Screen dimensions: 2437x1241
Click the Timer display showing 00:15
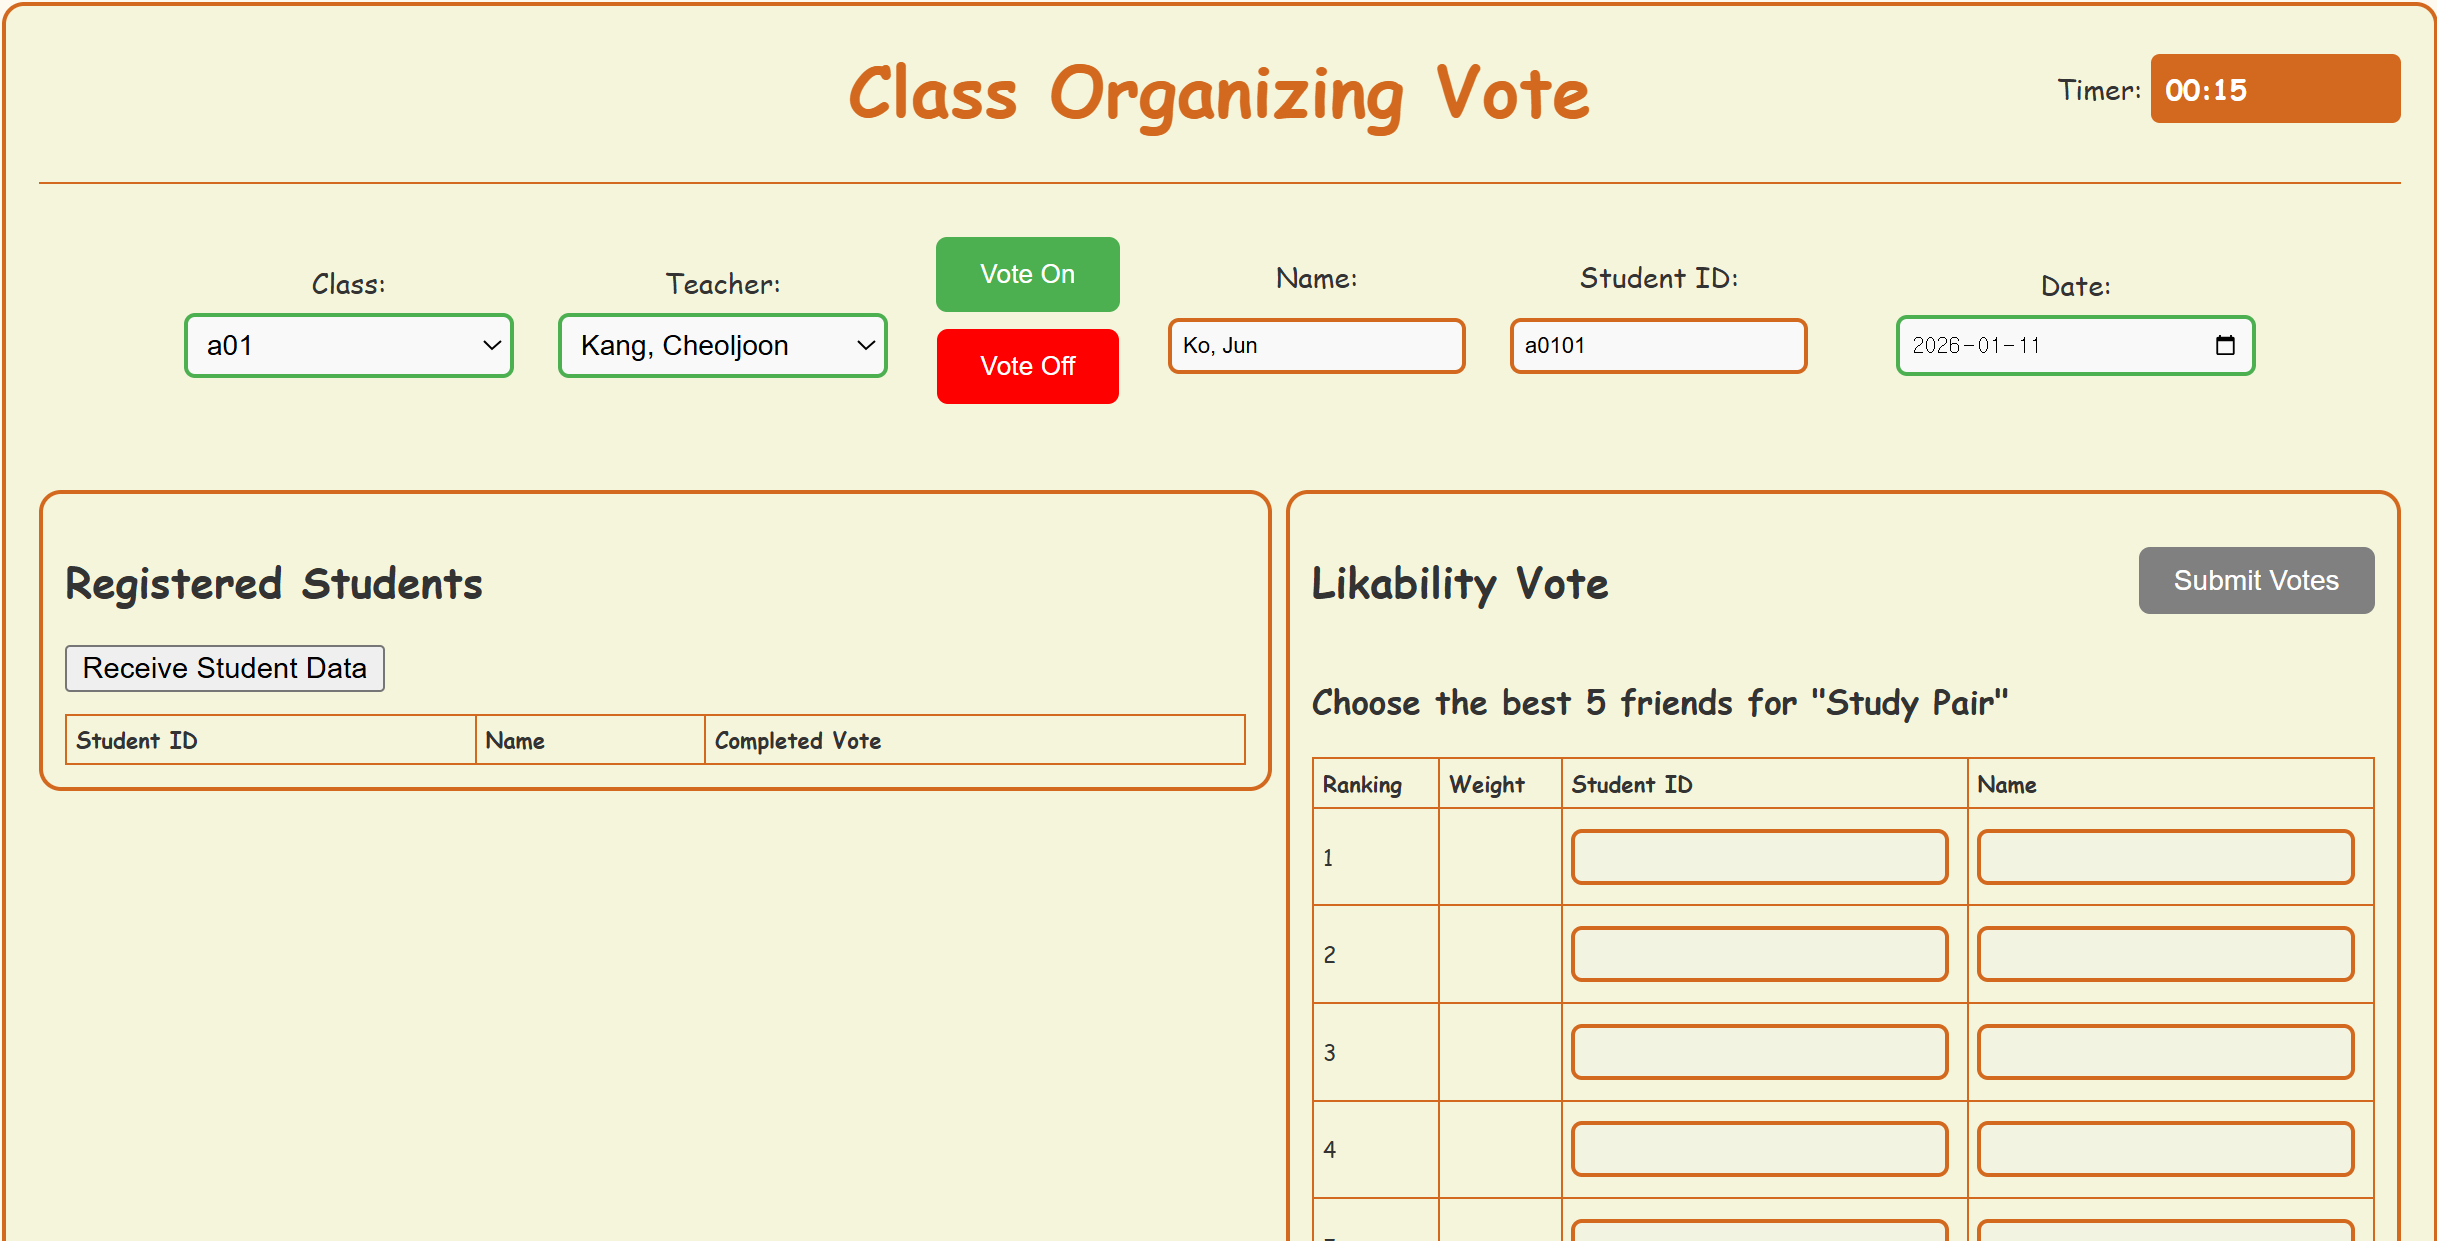tap(2275, 89)
